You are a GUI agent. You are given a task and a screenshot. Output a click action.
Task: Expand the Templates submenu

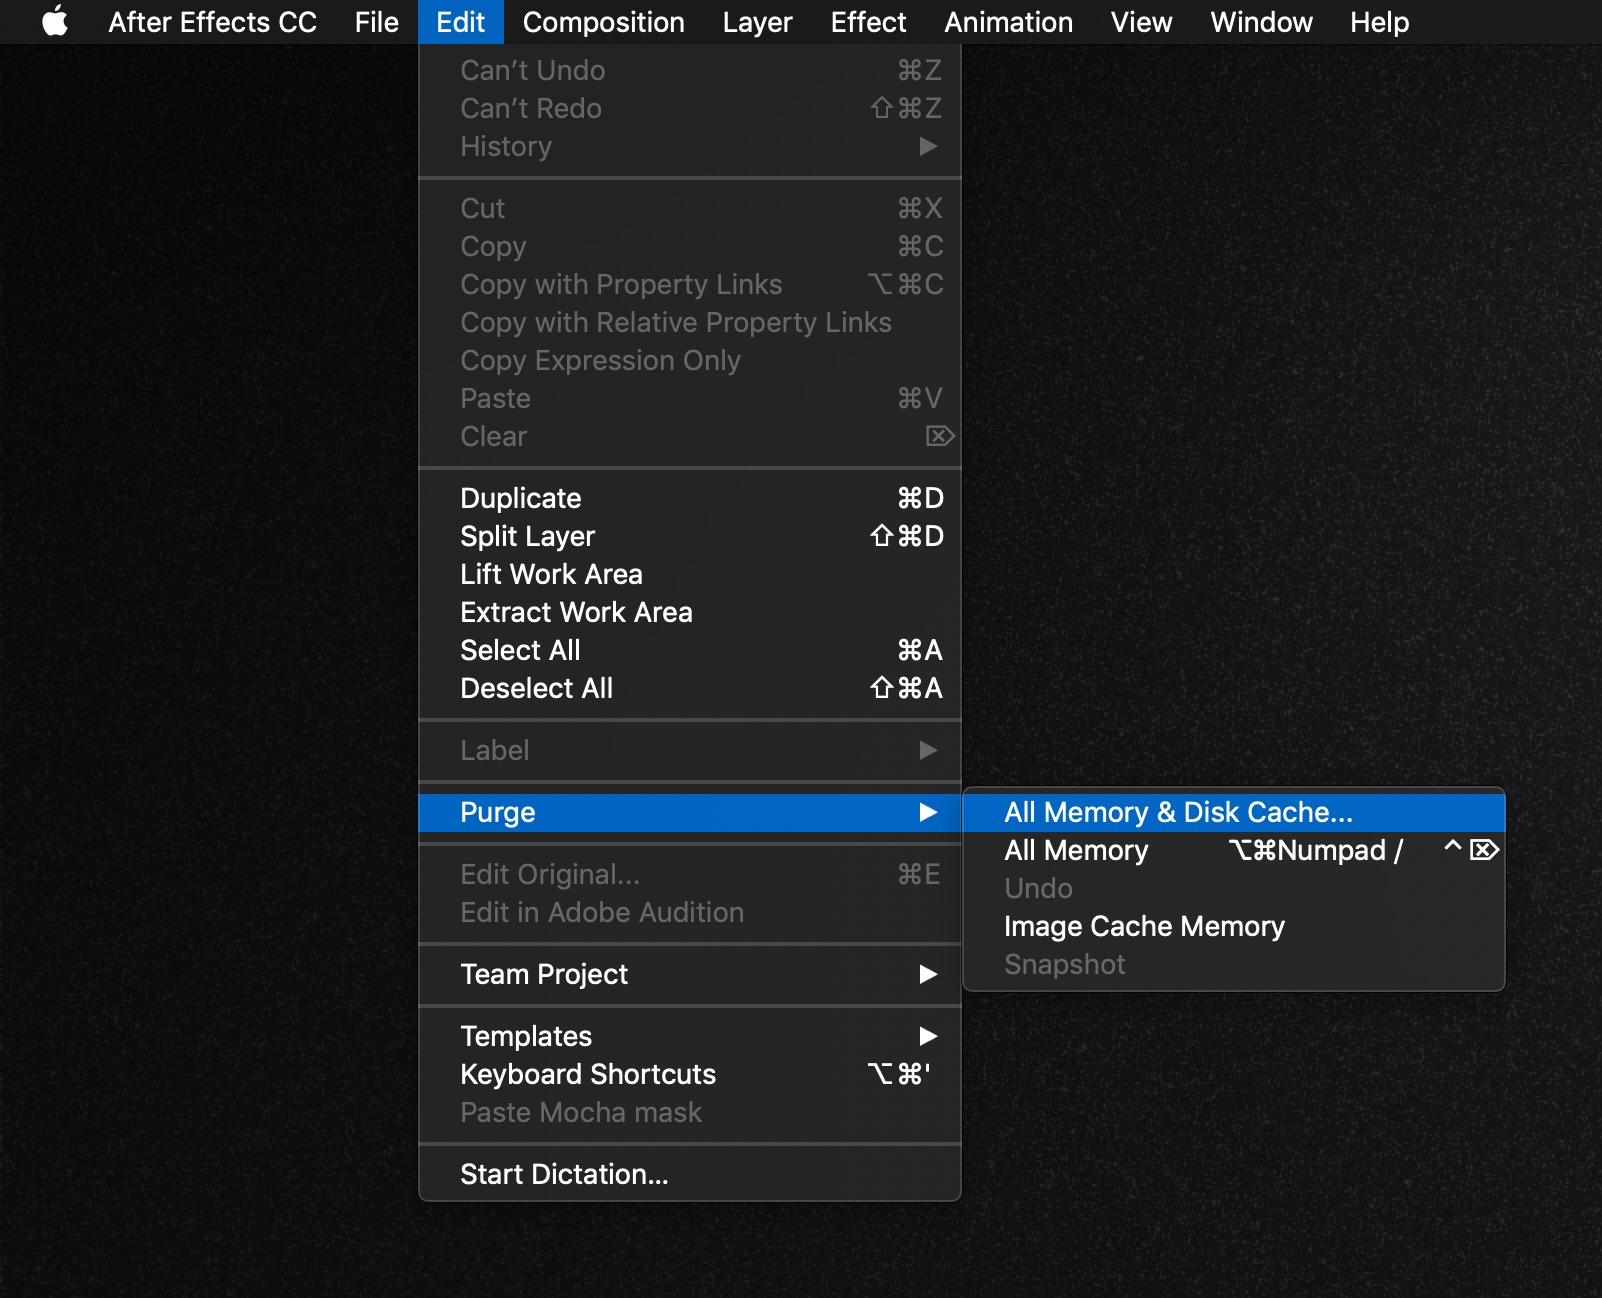click(690, 1036)
